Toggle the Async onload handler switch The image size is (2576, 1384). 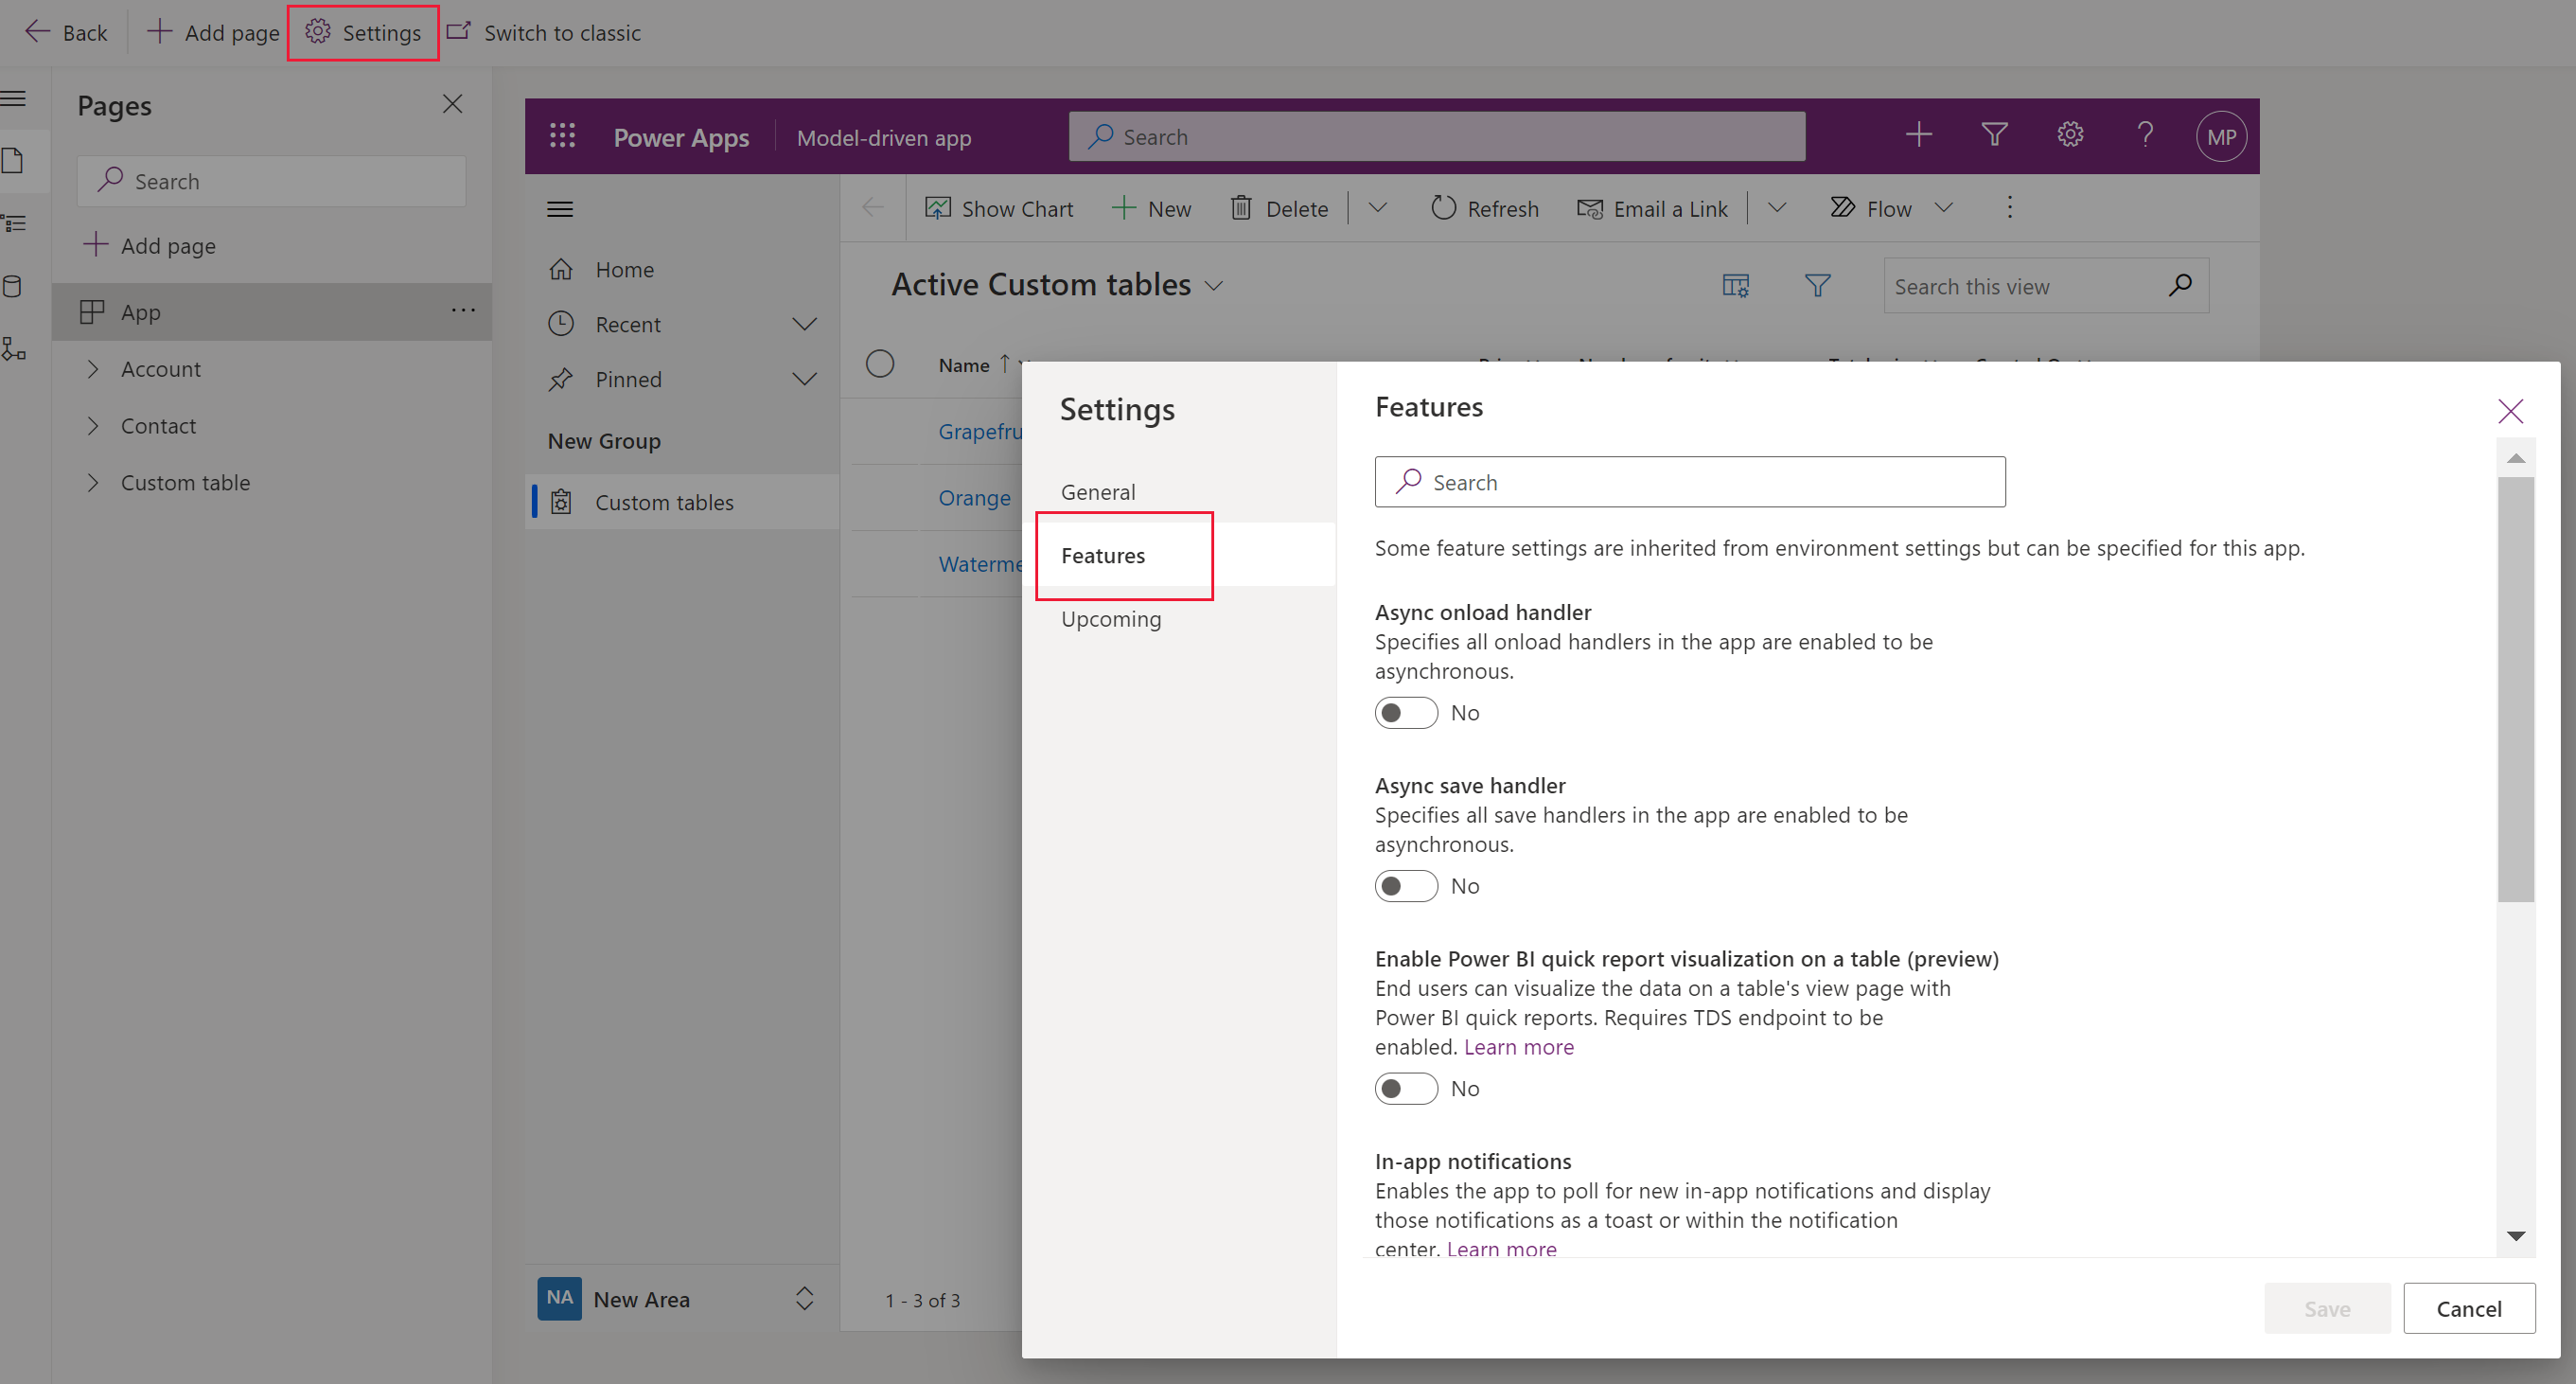[1405, 711]
